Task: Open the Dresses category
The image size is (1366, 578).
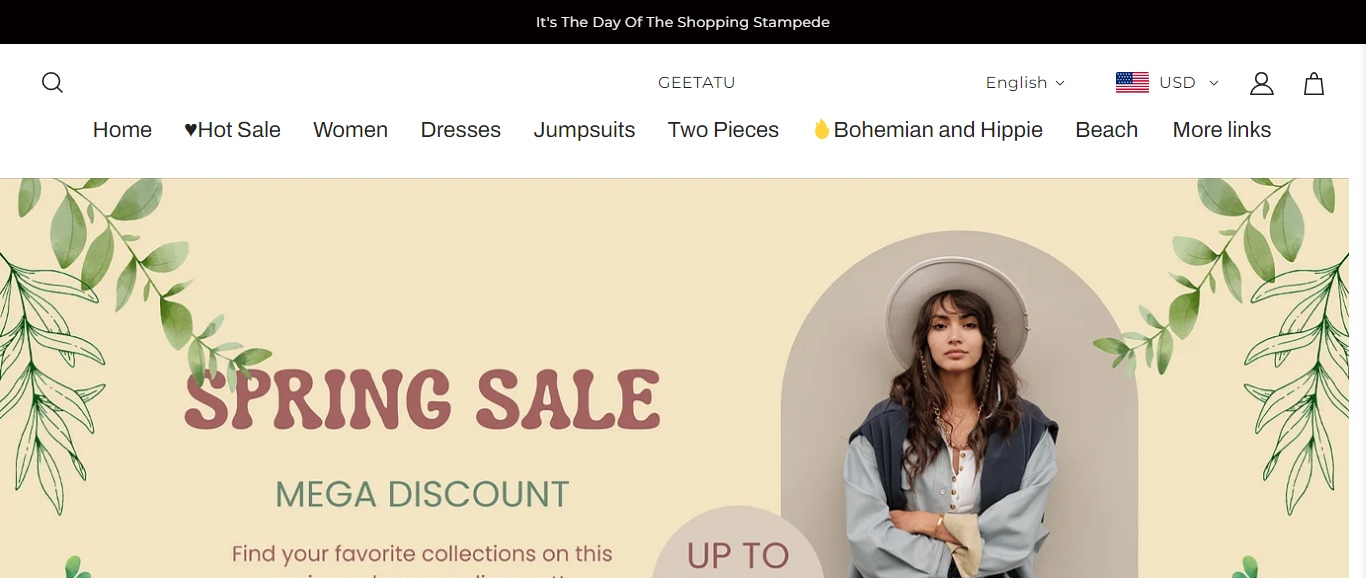Action: coord(460,130)
